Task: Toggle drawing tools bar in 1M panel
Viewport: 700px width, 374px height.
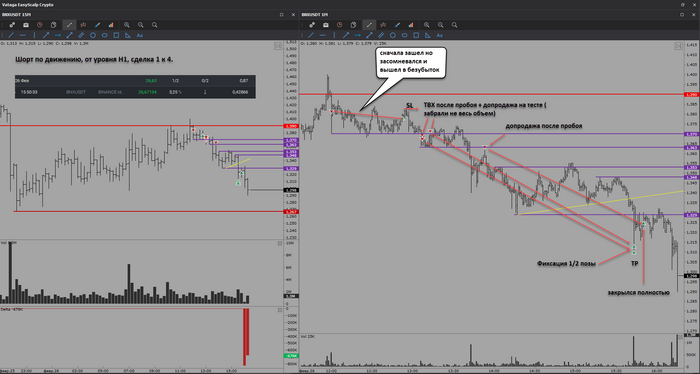Action: click(369, 25)
